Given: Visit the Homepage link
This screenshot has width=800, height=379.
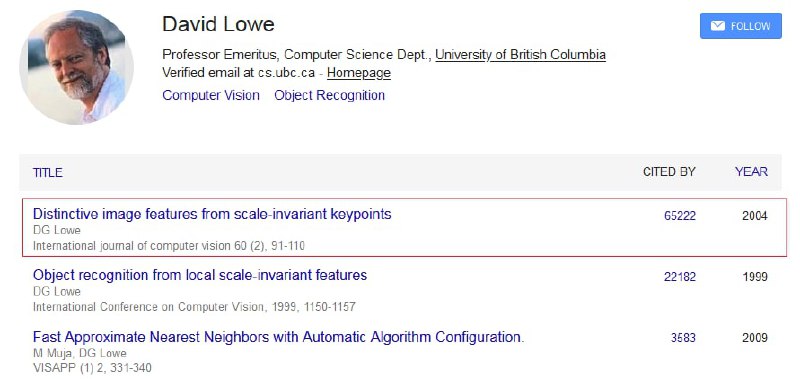Looking at the screenshot, I should [x=359, y=73].
